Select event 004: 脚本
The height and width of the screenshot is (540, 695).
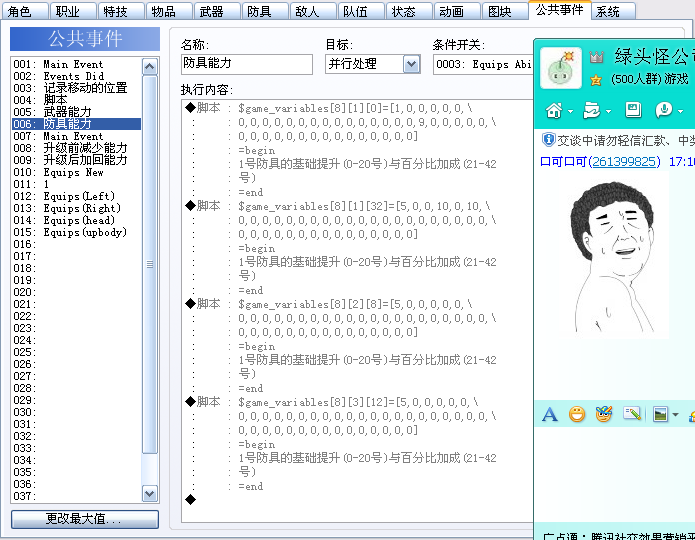point(76,100)
